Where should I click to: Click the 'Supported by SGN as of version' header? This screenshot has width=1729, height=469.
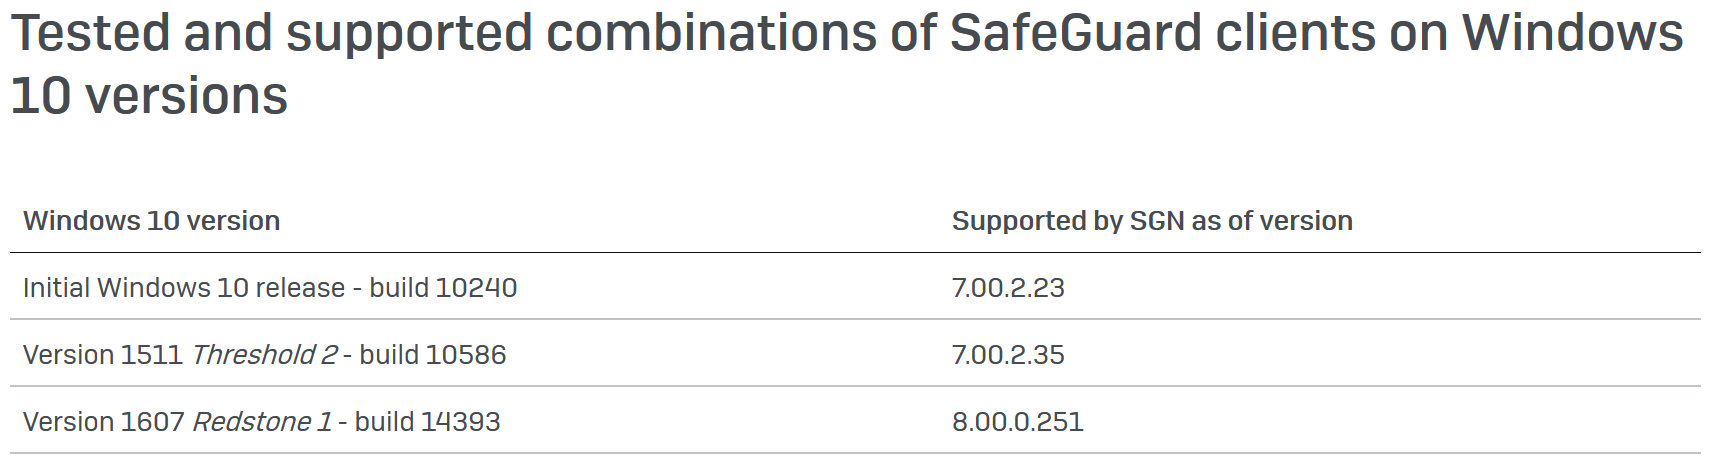(x=1152, y=221)
